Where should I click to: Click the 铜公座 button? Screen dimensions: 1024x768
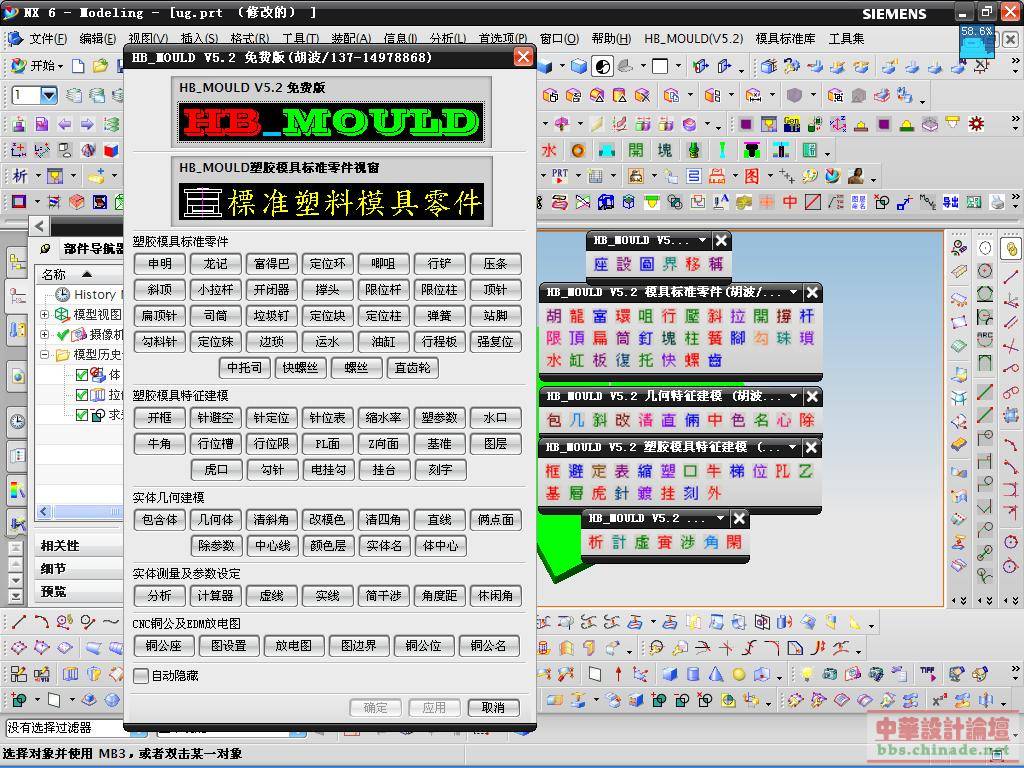pyautogui.click(x=163, y=646)
